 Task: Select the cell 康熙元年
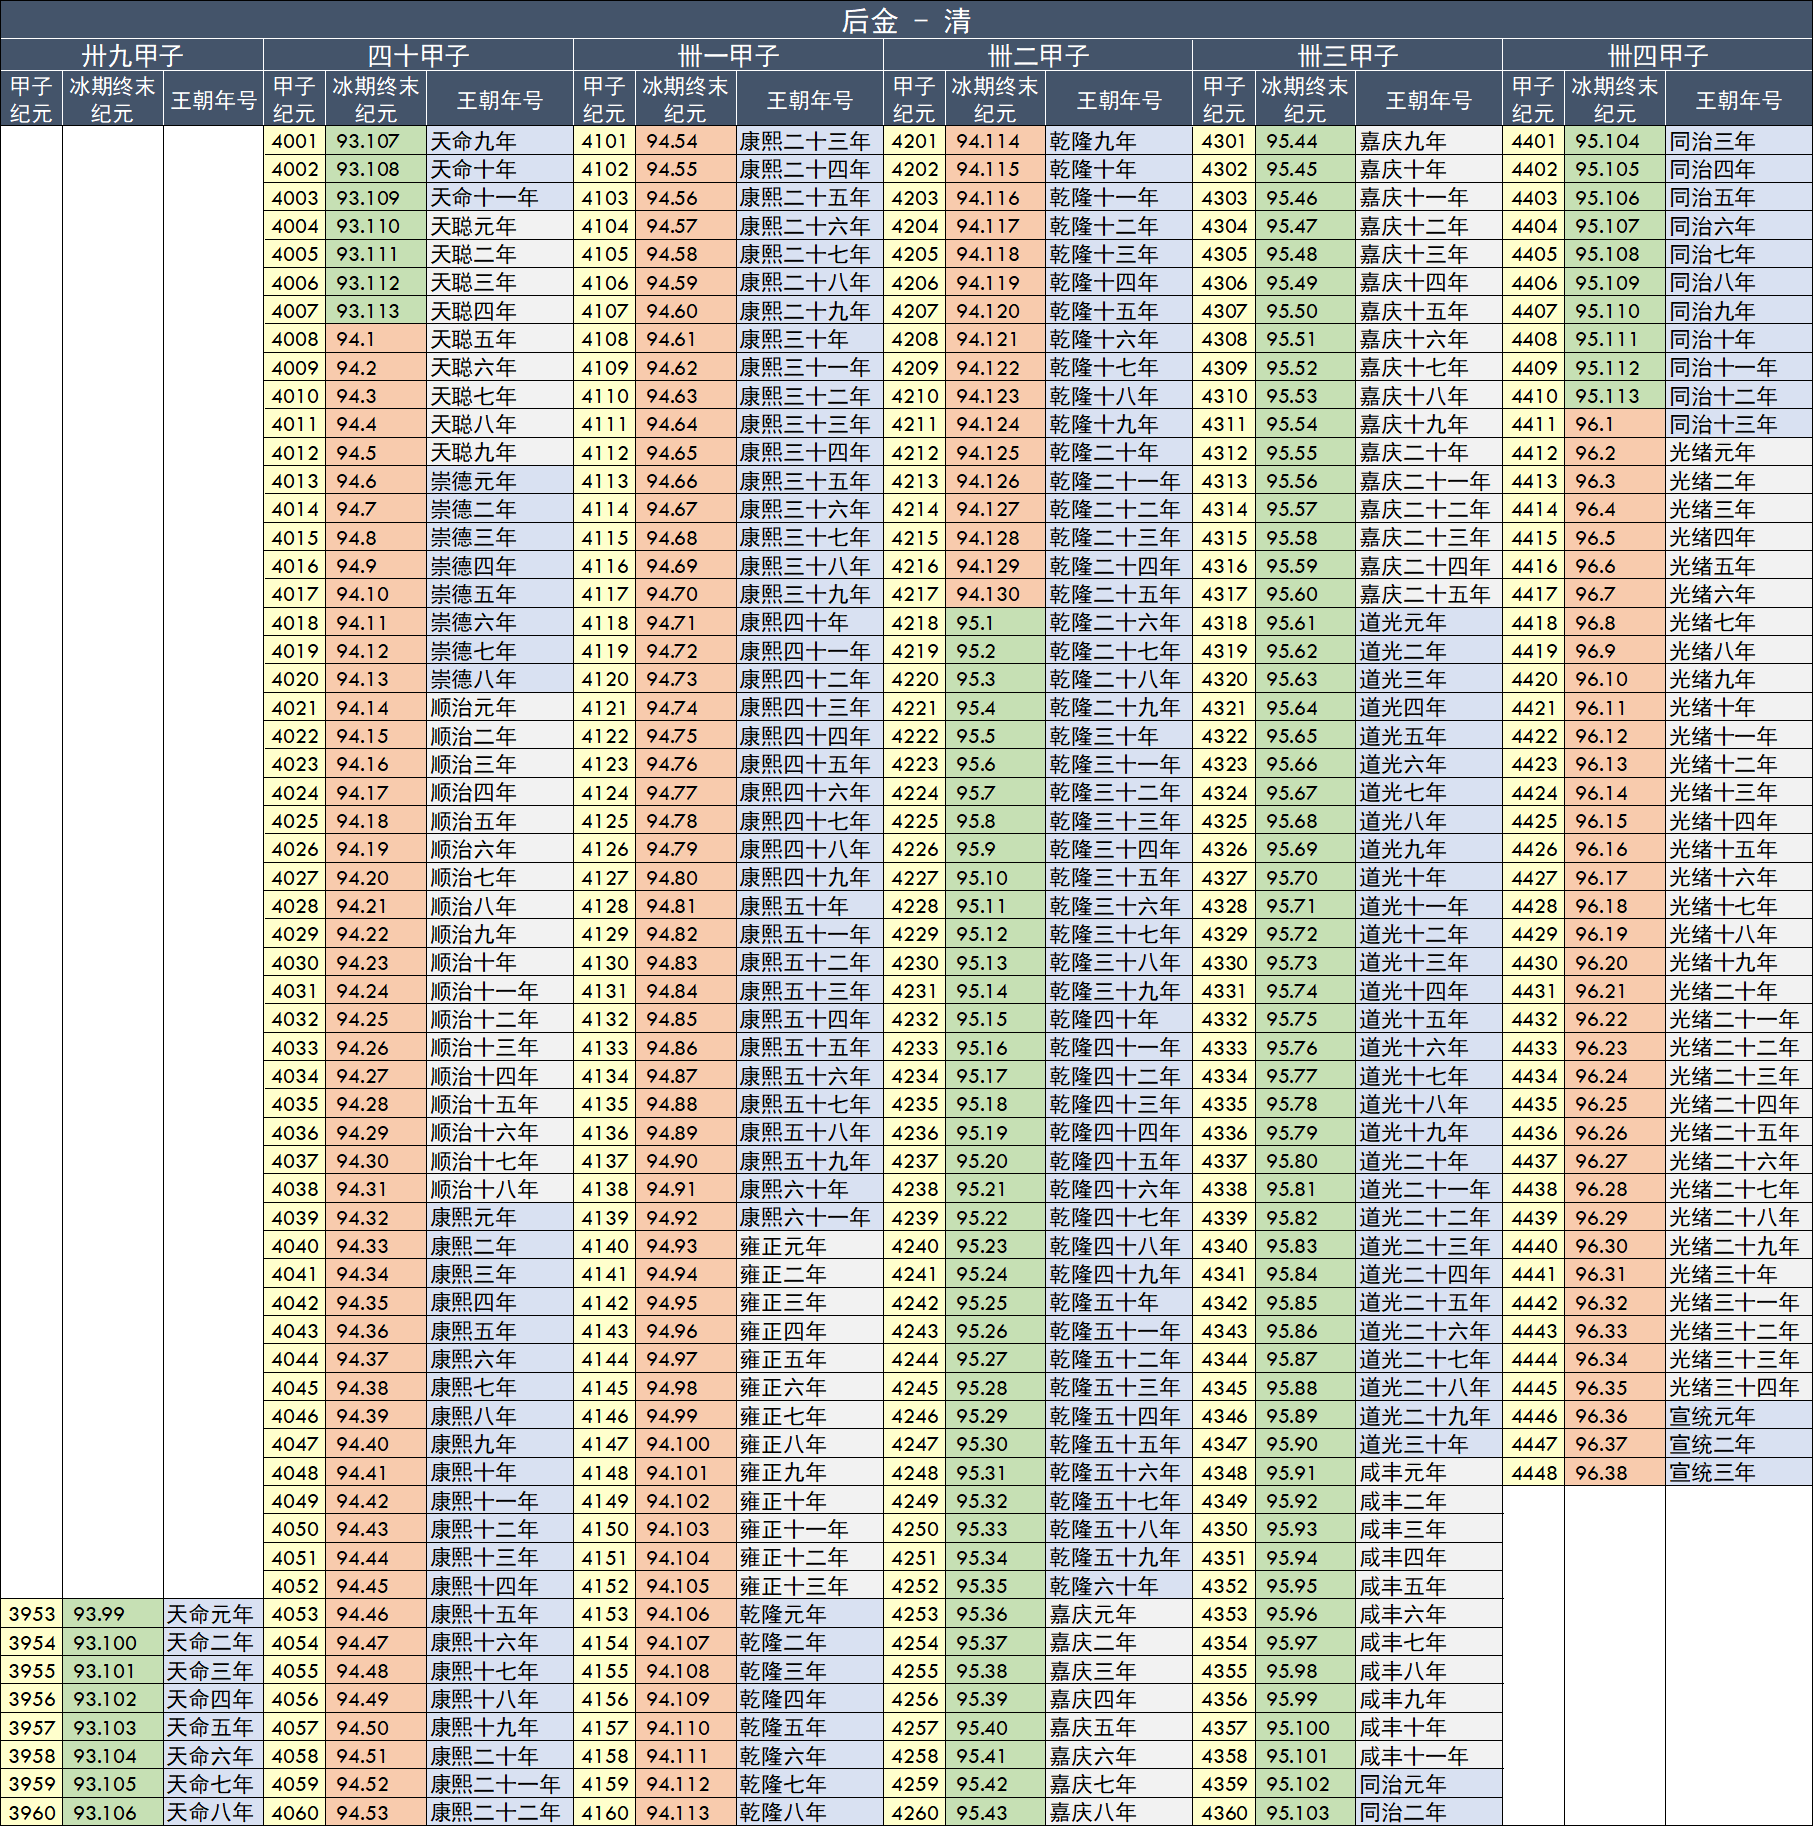[500, 1218]
